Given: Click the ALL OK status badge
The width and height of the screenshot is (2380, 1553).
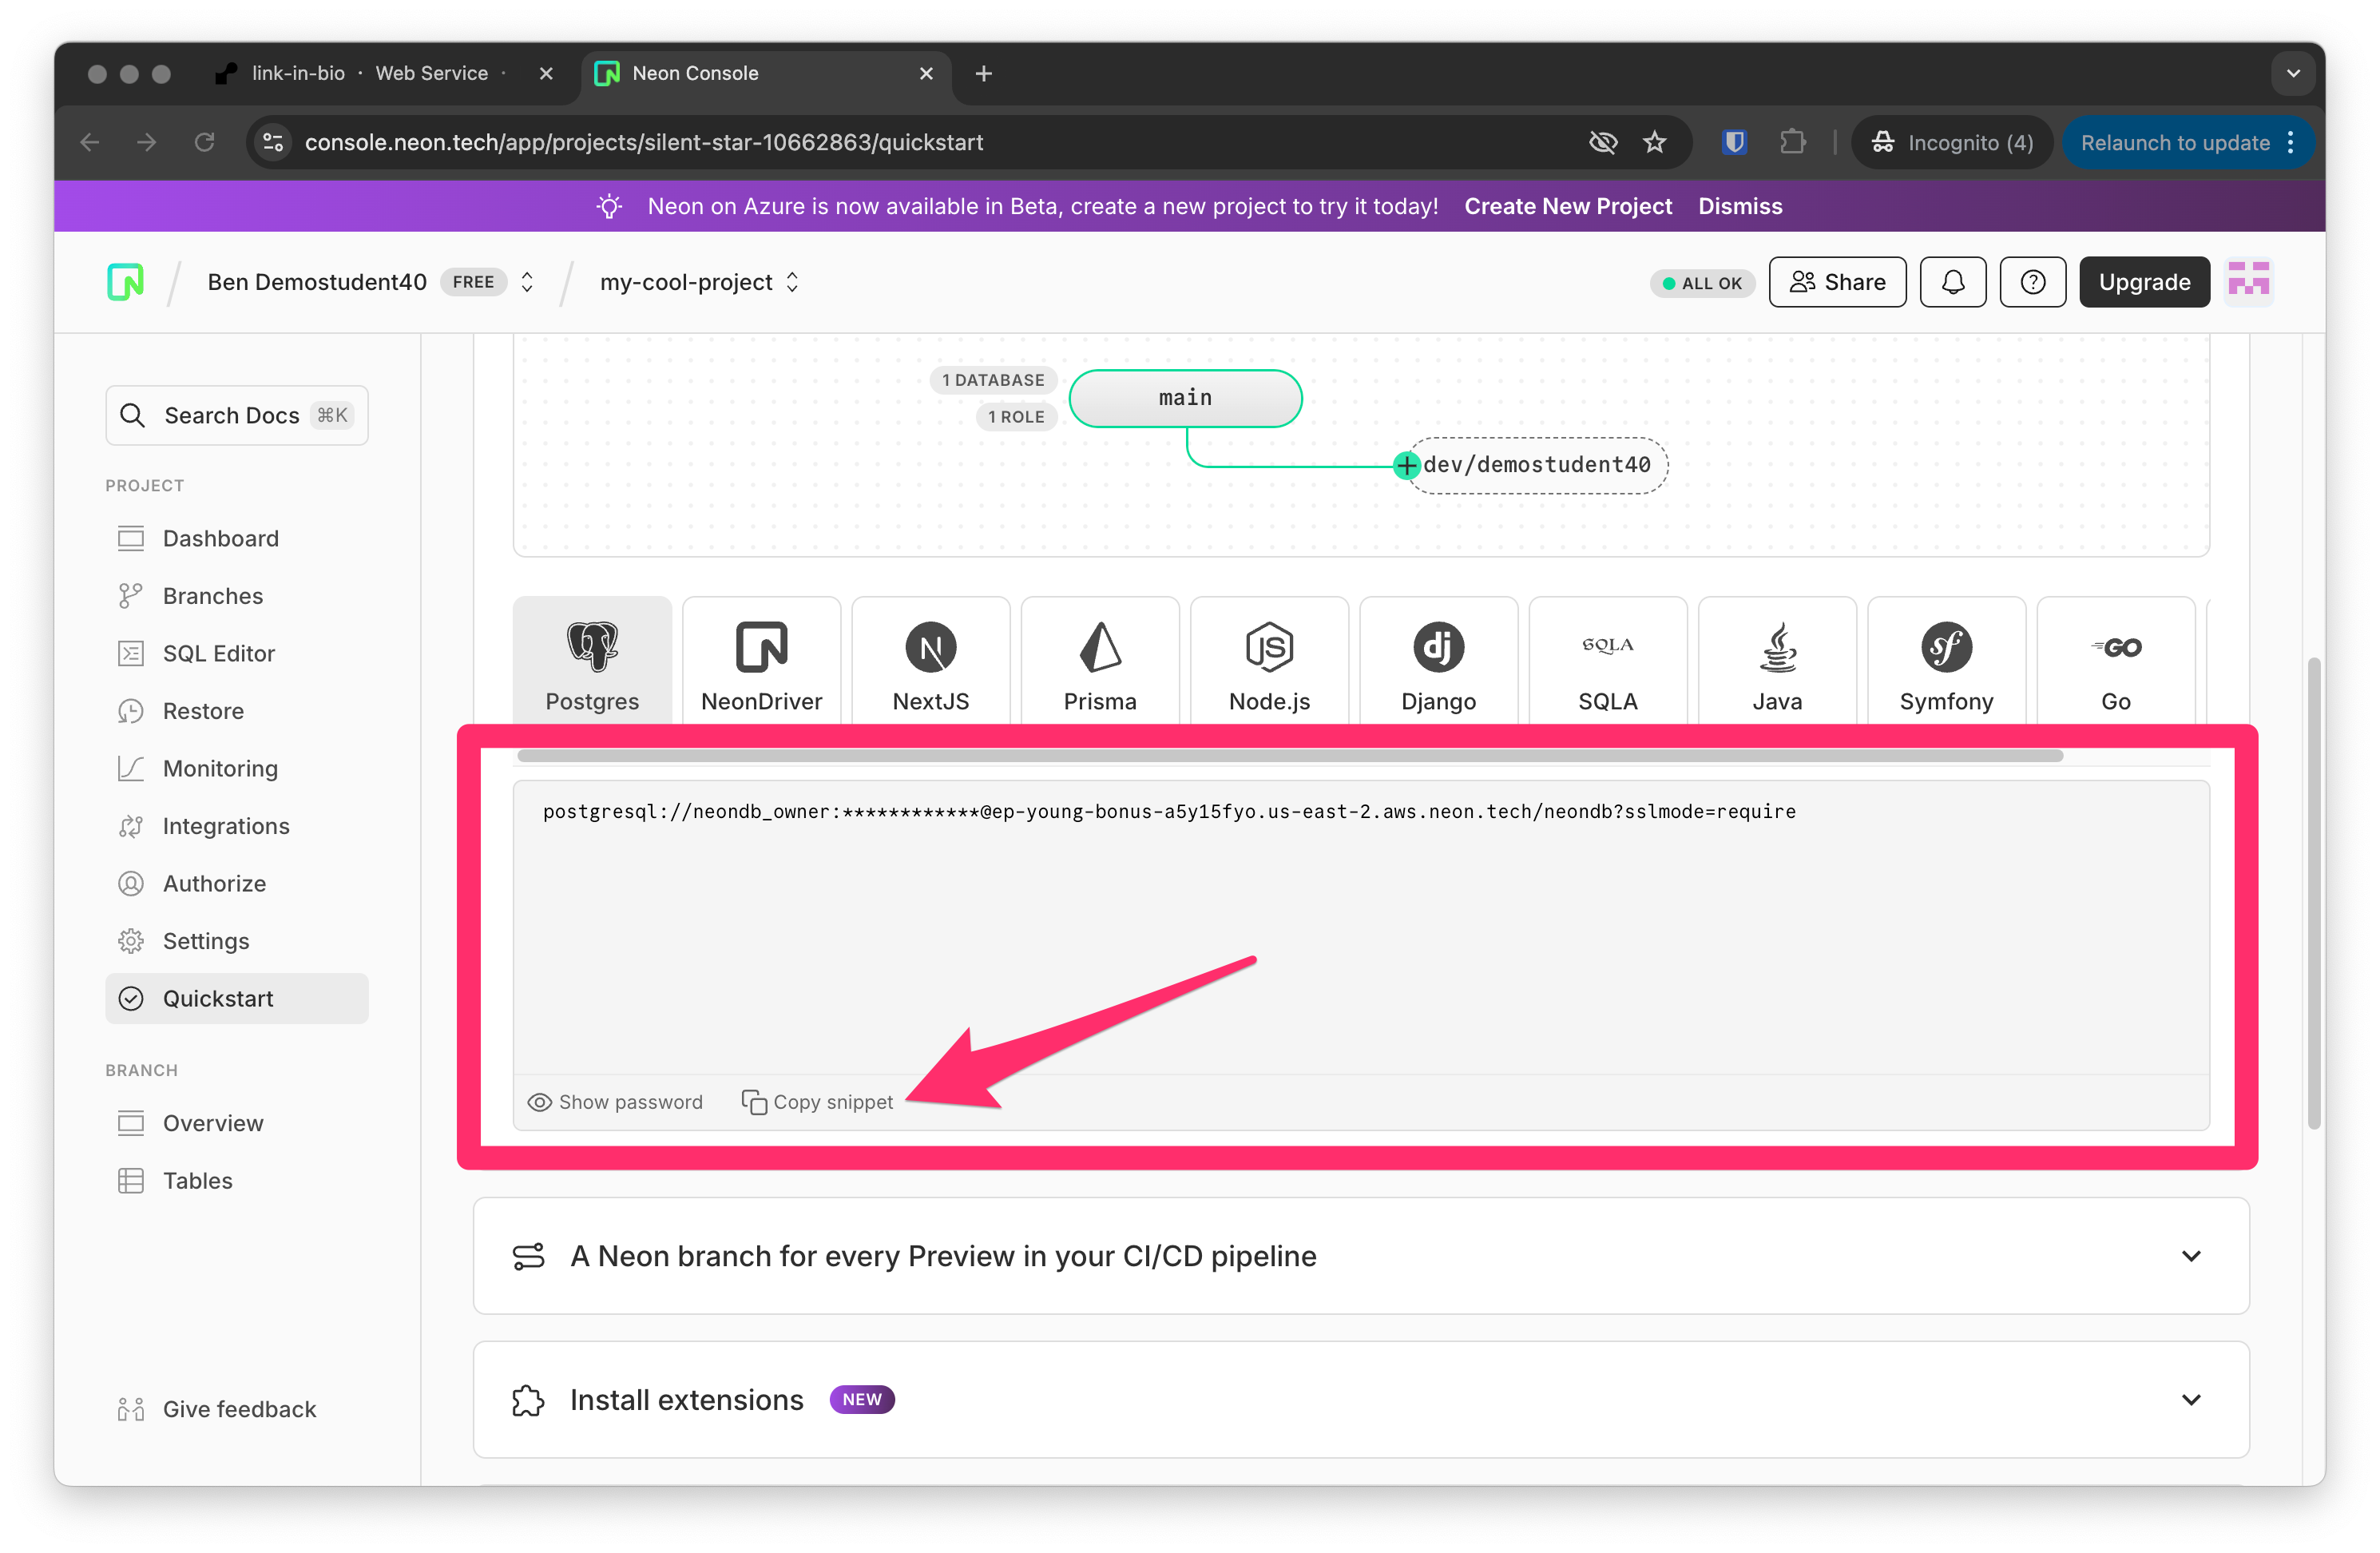Looking at the screenshot, I should pyautogui.click(x=1702, y=283).
